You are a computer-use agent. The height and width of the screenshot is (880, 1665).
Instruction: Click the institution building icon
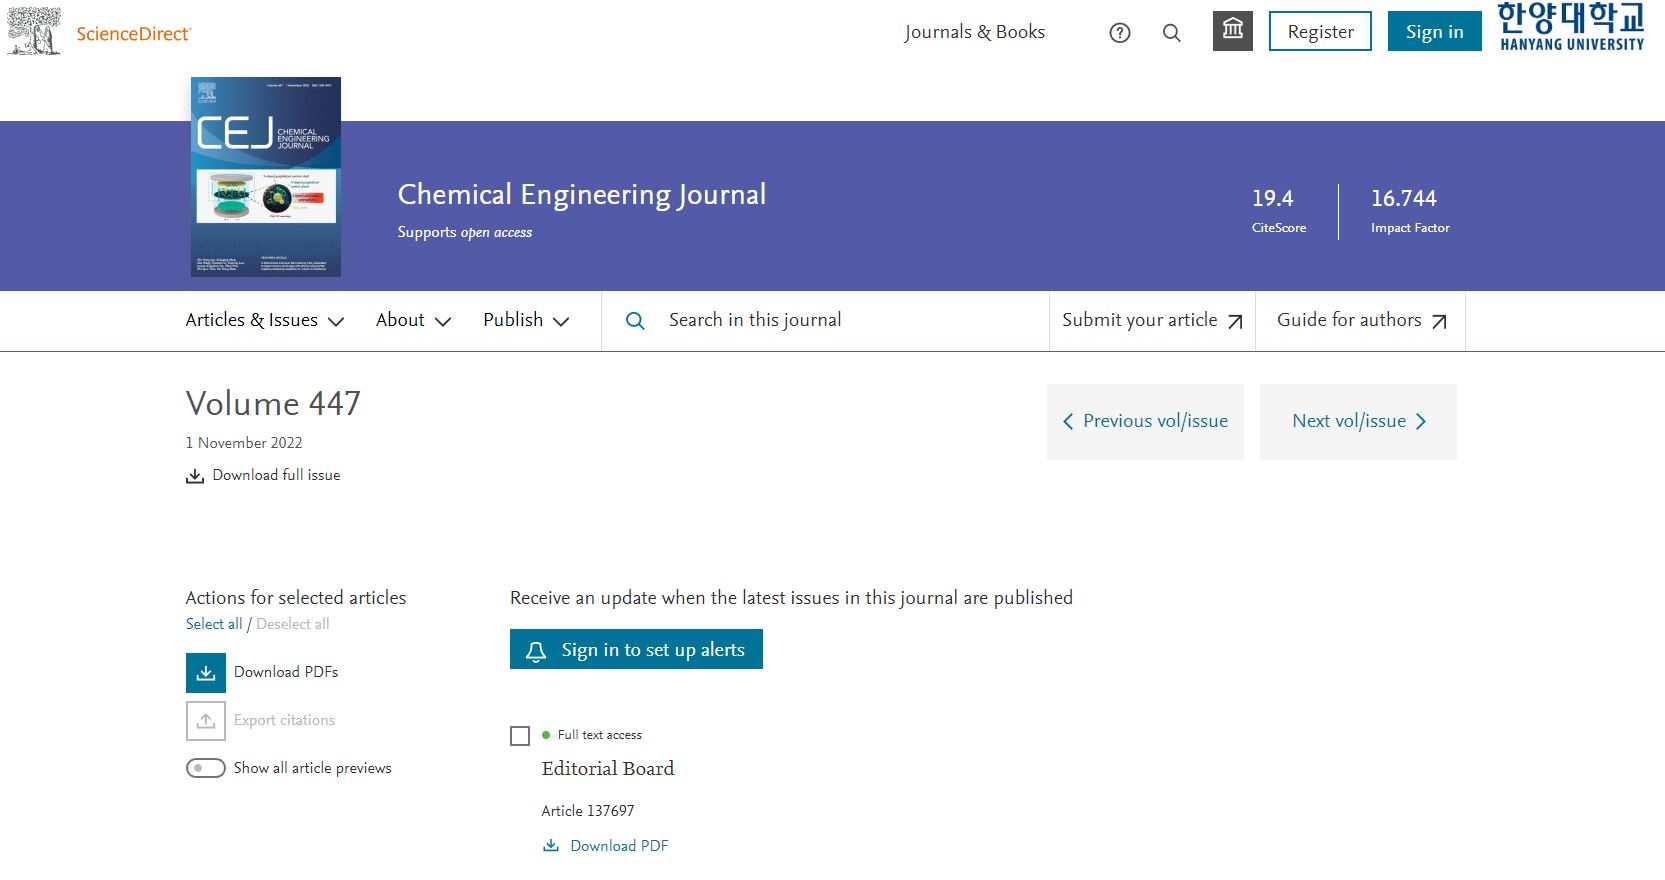pos(1233,31)
